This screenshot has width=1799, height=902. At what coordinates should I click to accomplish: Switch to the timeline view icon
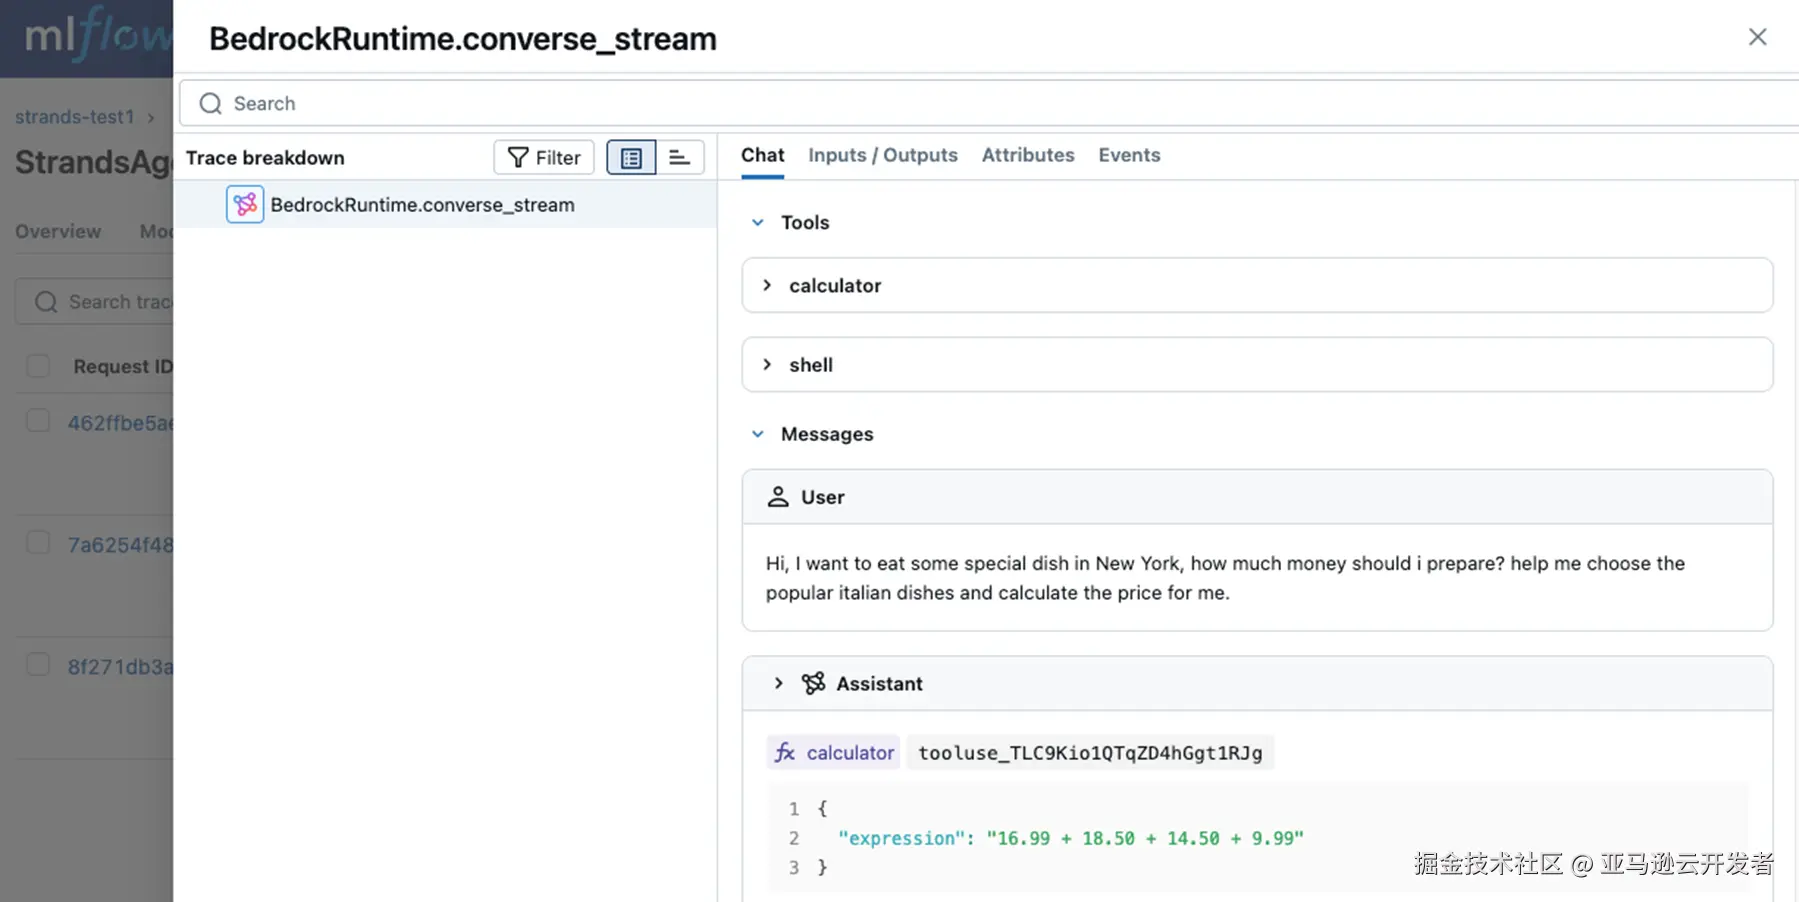(680, 158)
